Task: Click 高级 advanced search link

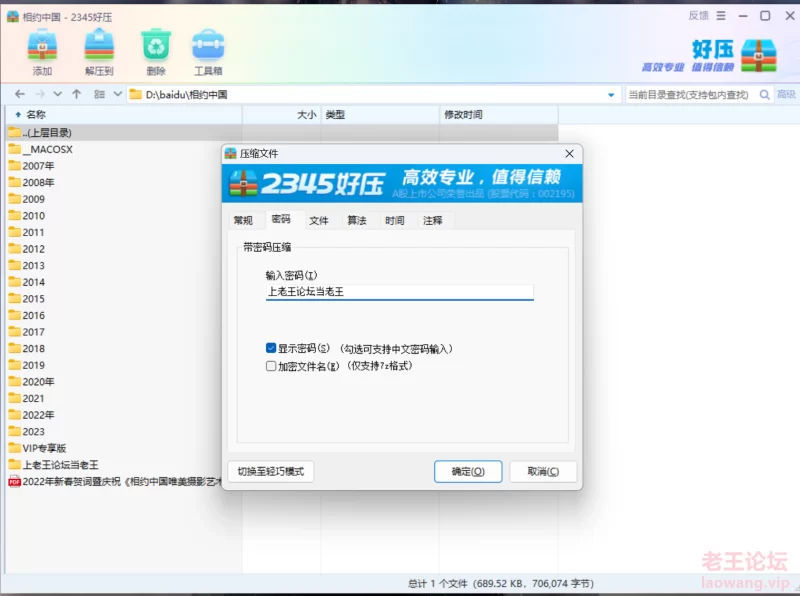Action: (x=786, y=94)
